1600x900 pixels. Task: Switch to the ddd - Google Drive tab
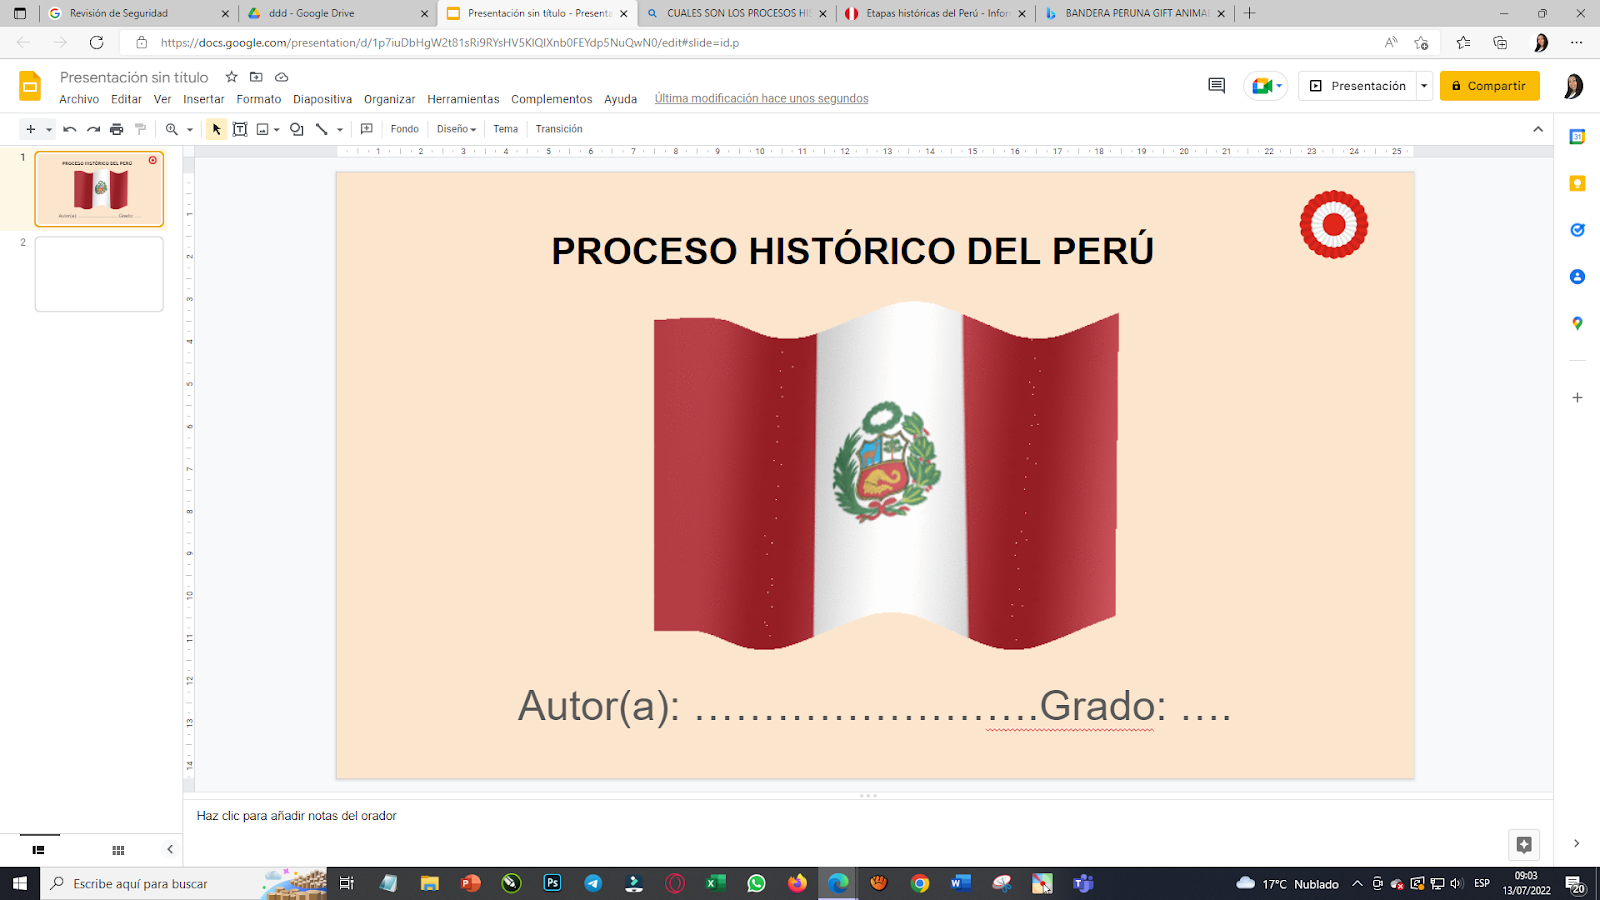pos(338,13)
